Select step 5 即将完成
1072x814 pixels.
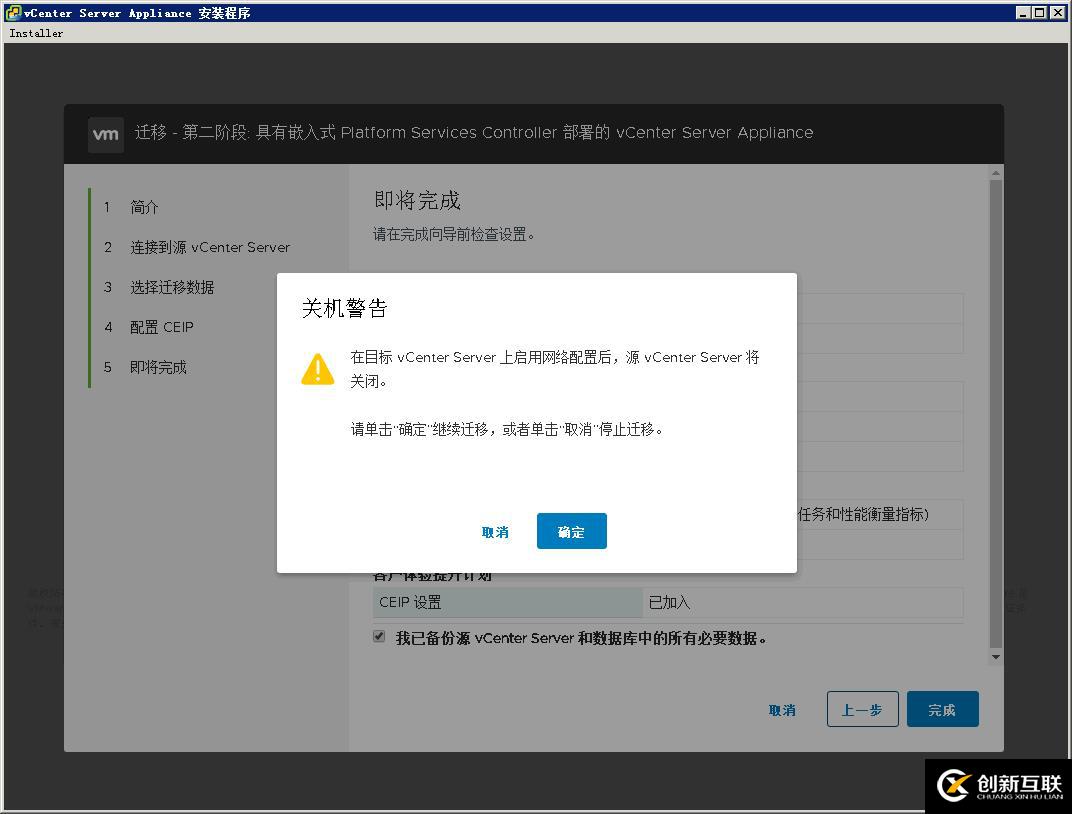(158, 367)
